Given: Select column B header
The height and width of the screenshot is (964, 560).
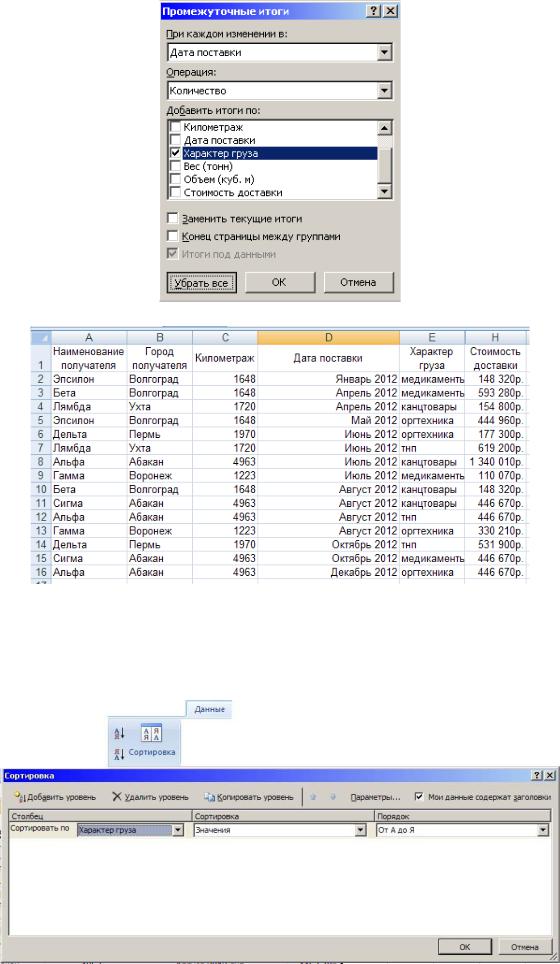Looking at the screenshot, I should (x=160, y=337).
